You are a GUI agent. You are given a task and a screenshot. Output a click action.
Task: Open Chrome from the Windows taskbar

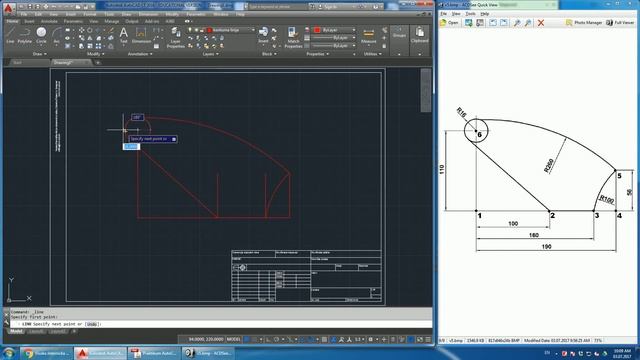pyautogui.click(x=46, y=353)
